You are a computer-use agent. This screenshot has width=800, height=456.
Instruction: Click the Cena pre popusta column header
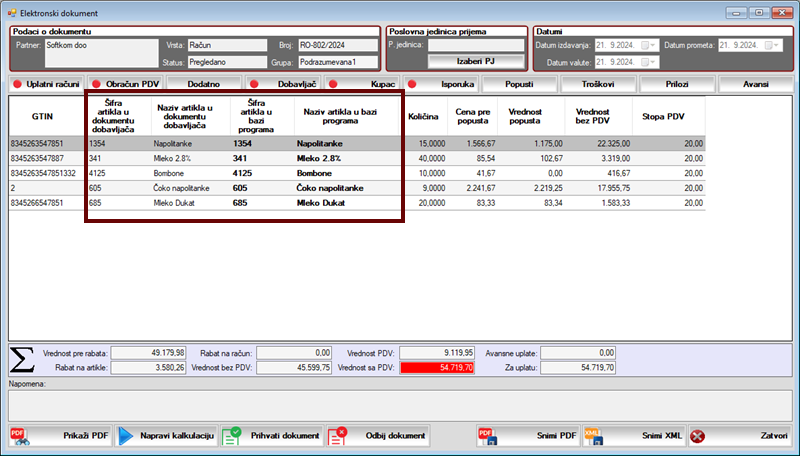472,116
